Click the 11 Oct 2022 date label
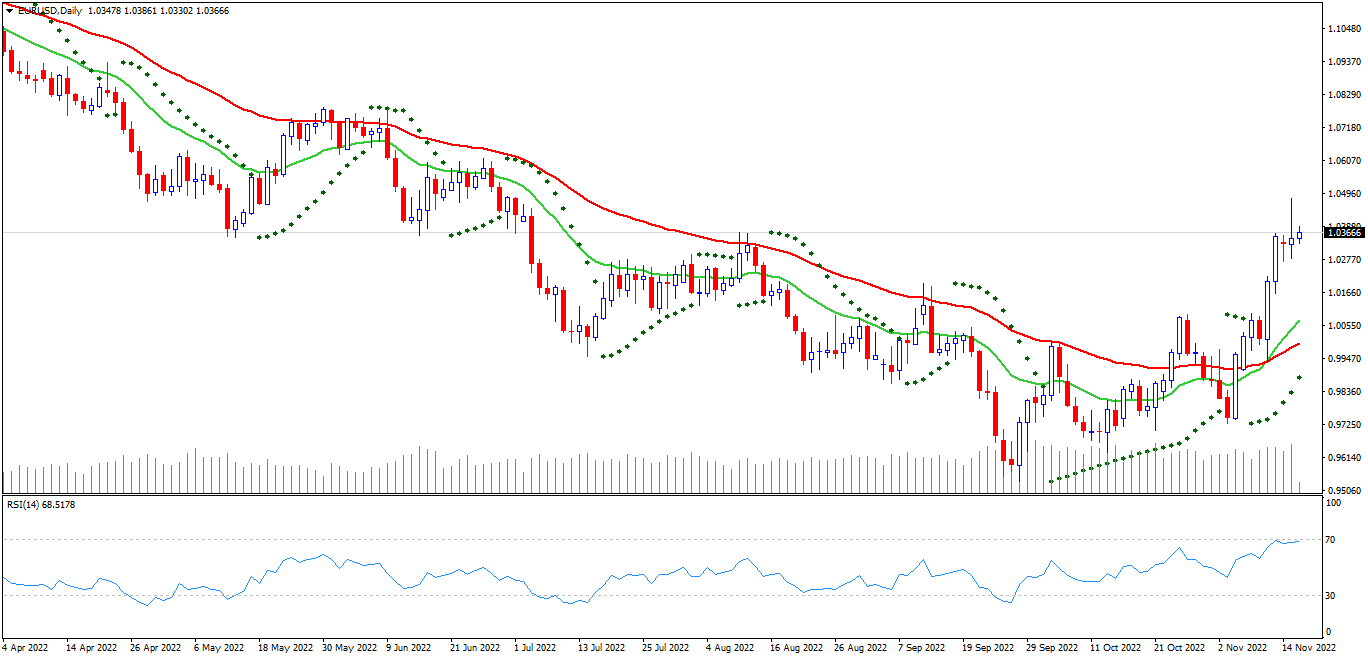 coord(1116,648)
